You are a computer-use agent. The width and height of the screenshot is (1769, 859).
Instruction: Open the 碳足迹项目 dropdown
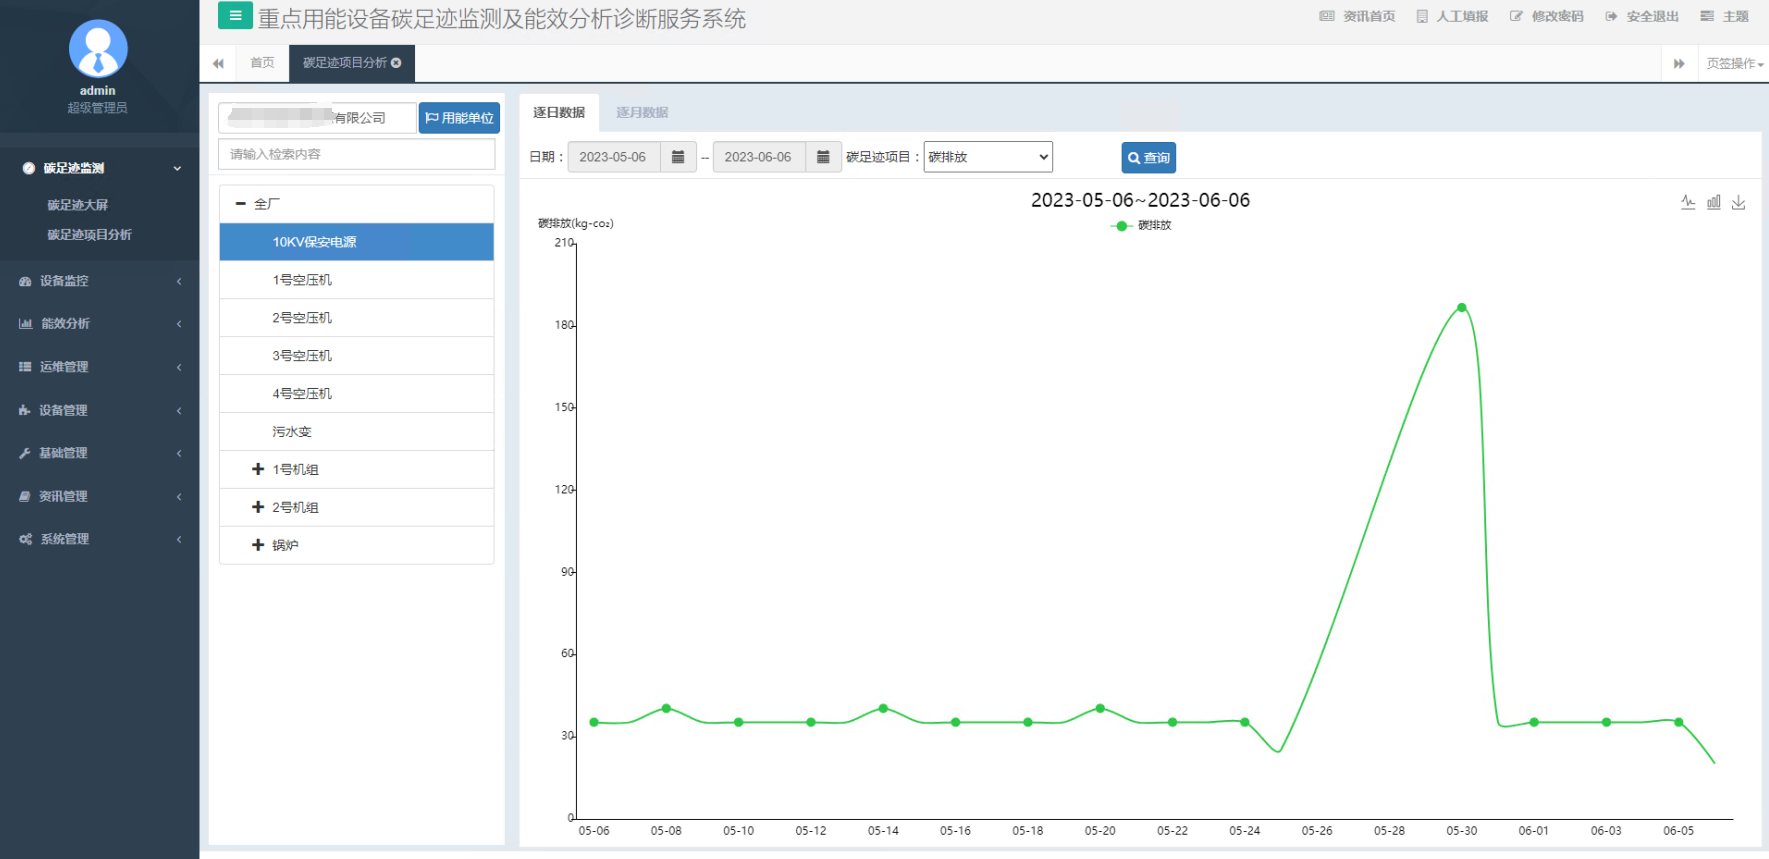988,157
